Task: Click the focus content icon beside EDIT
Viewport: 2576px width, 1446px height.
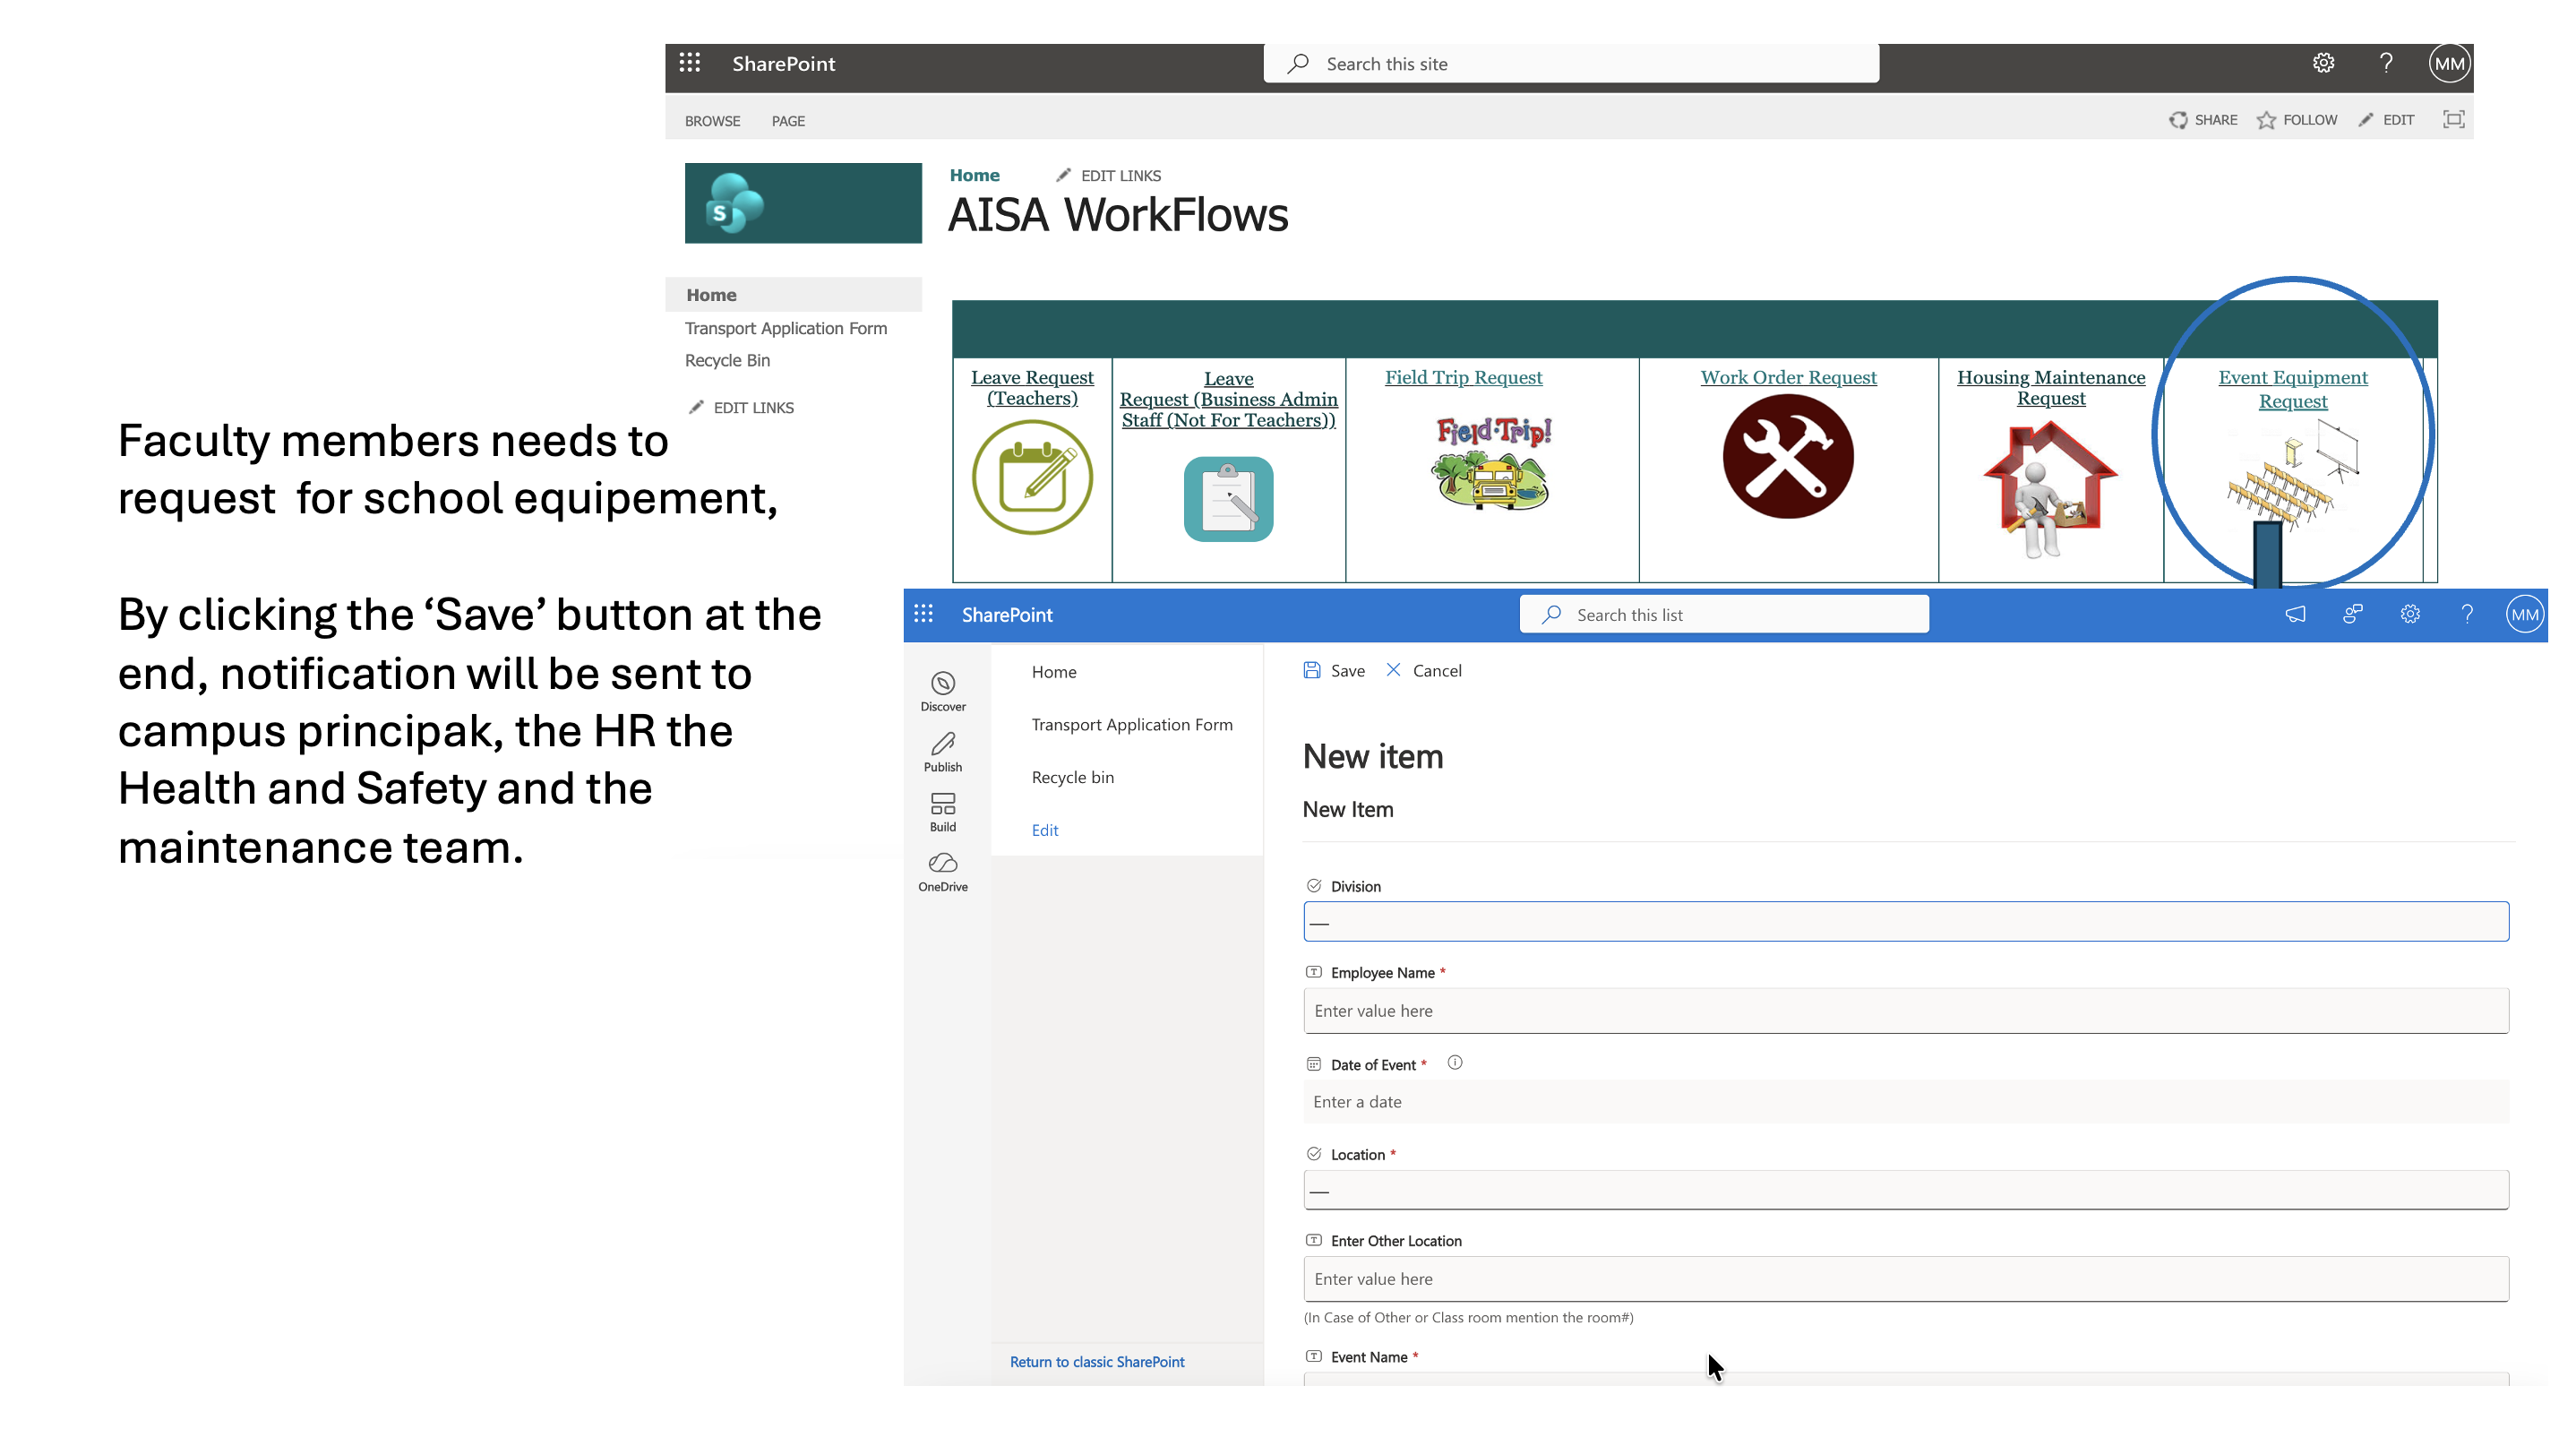Action: click(2453, 120)
